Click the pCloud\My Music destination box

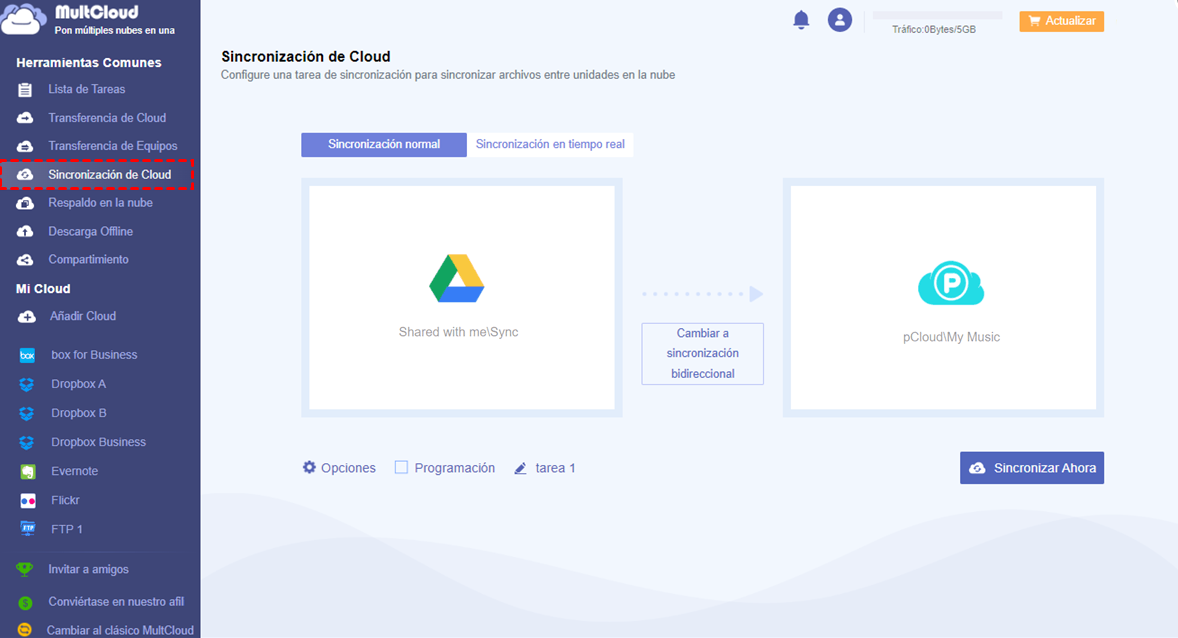943,298
